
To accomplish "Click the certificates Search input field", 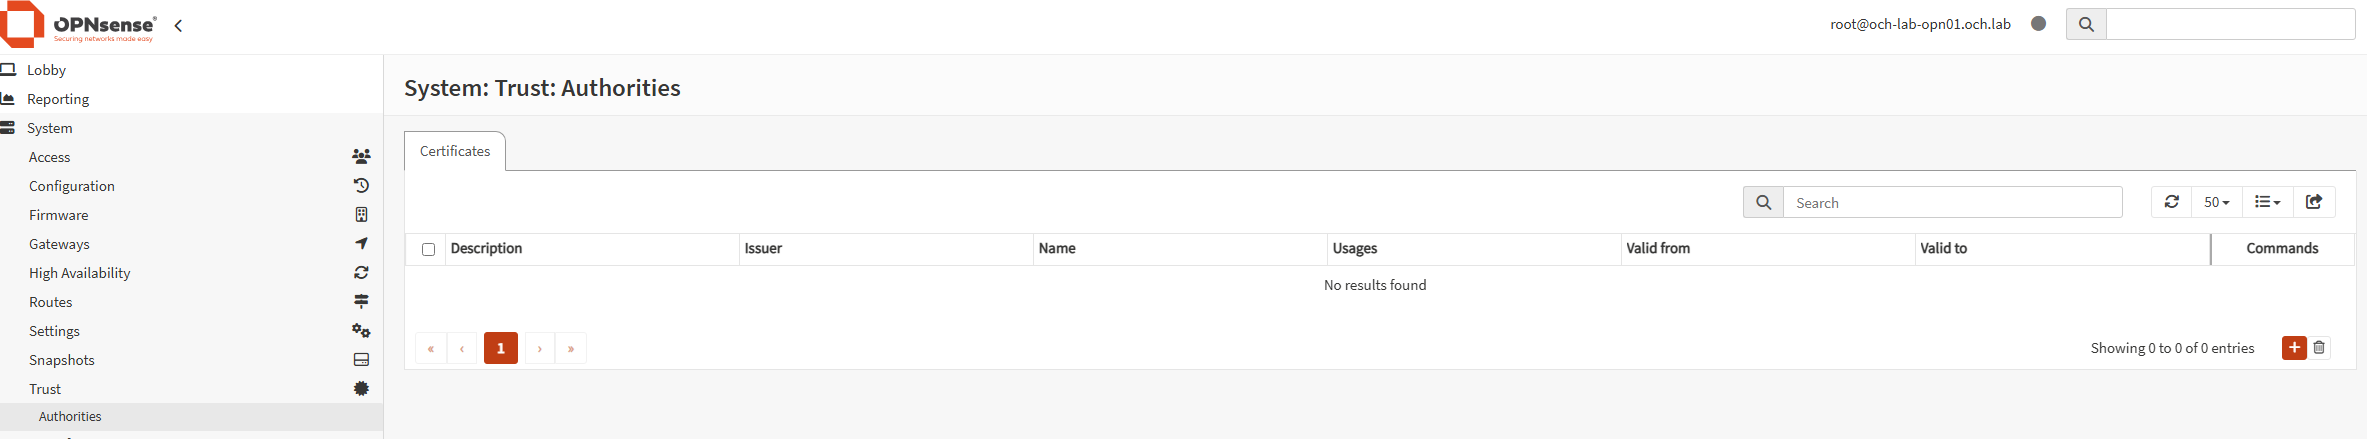I will 1953,202.
